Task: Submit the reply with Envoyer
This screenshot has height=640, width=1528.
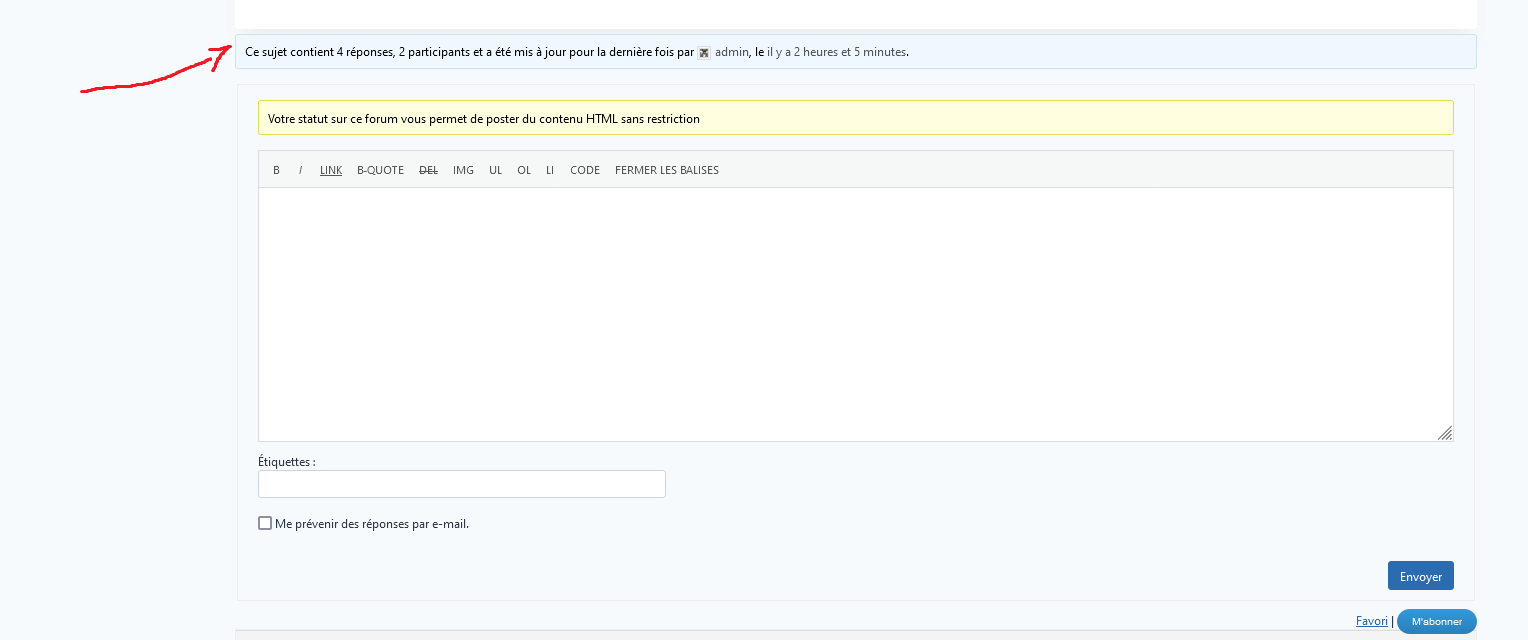Action: 1420,576
